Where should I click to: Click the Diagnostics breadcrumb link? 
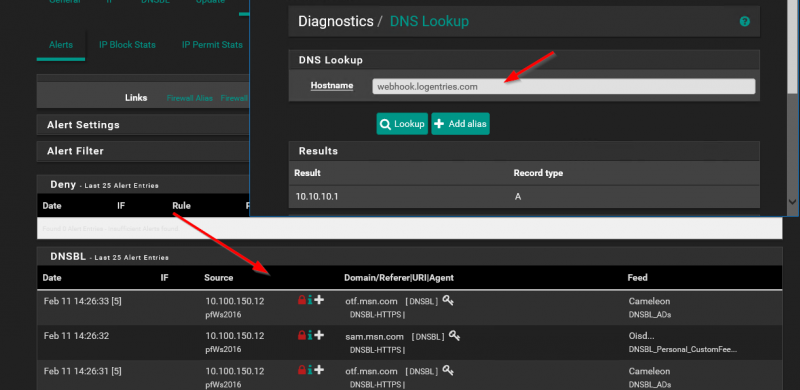point(336,21)
